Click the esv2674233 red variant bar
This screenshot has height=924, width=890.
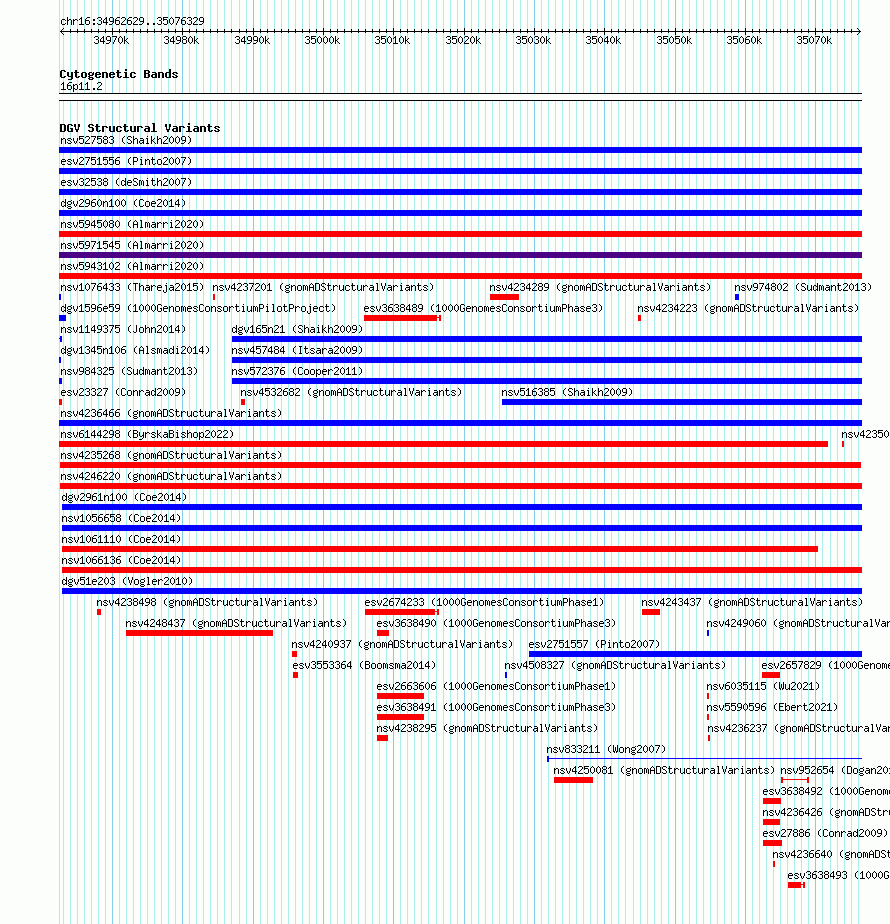pyautogui.click(x=401, y=612)
